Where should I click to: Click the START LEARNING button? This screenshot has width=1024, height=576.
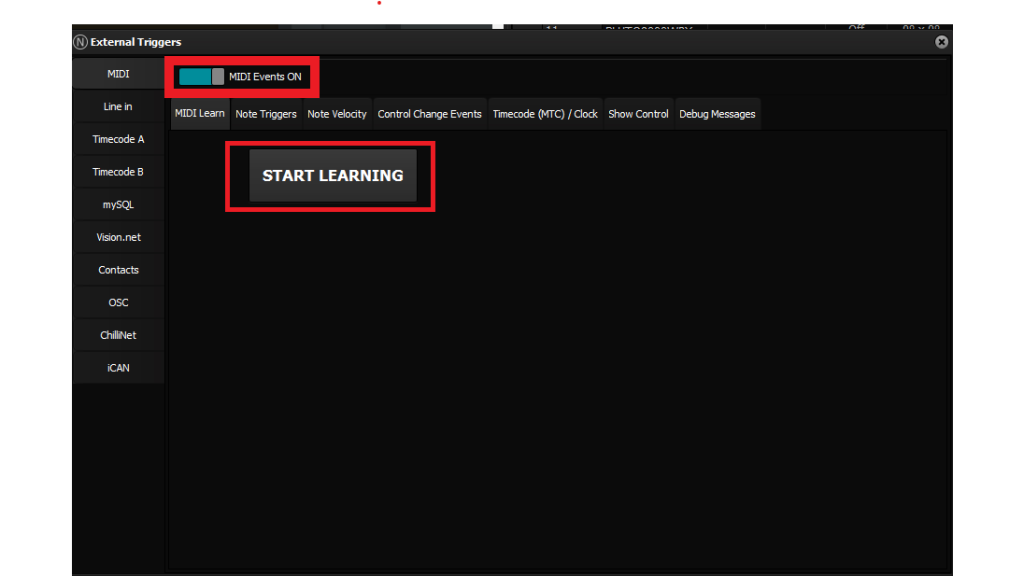point(333,176)
